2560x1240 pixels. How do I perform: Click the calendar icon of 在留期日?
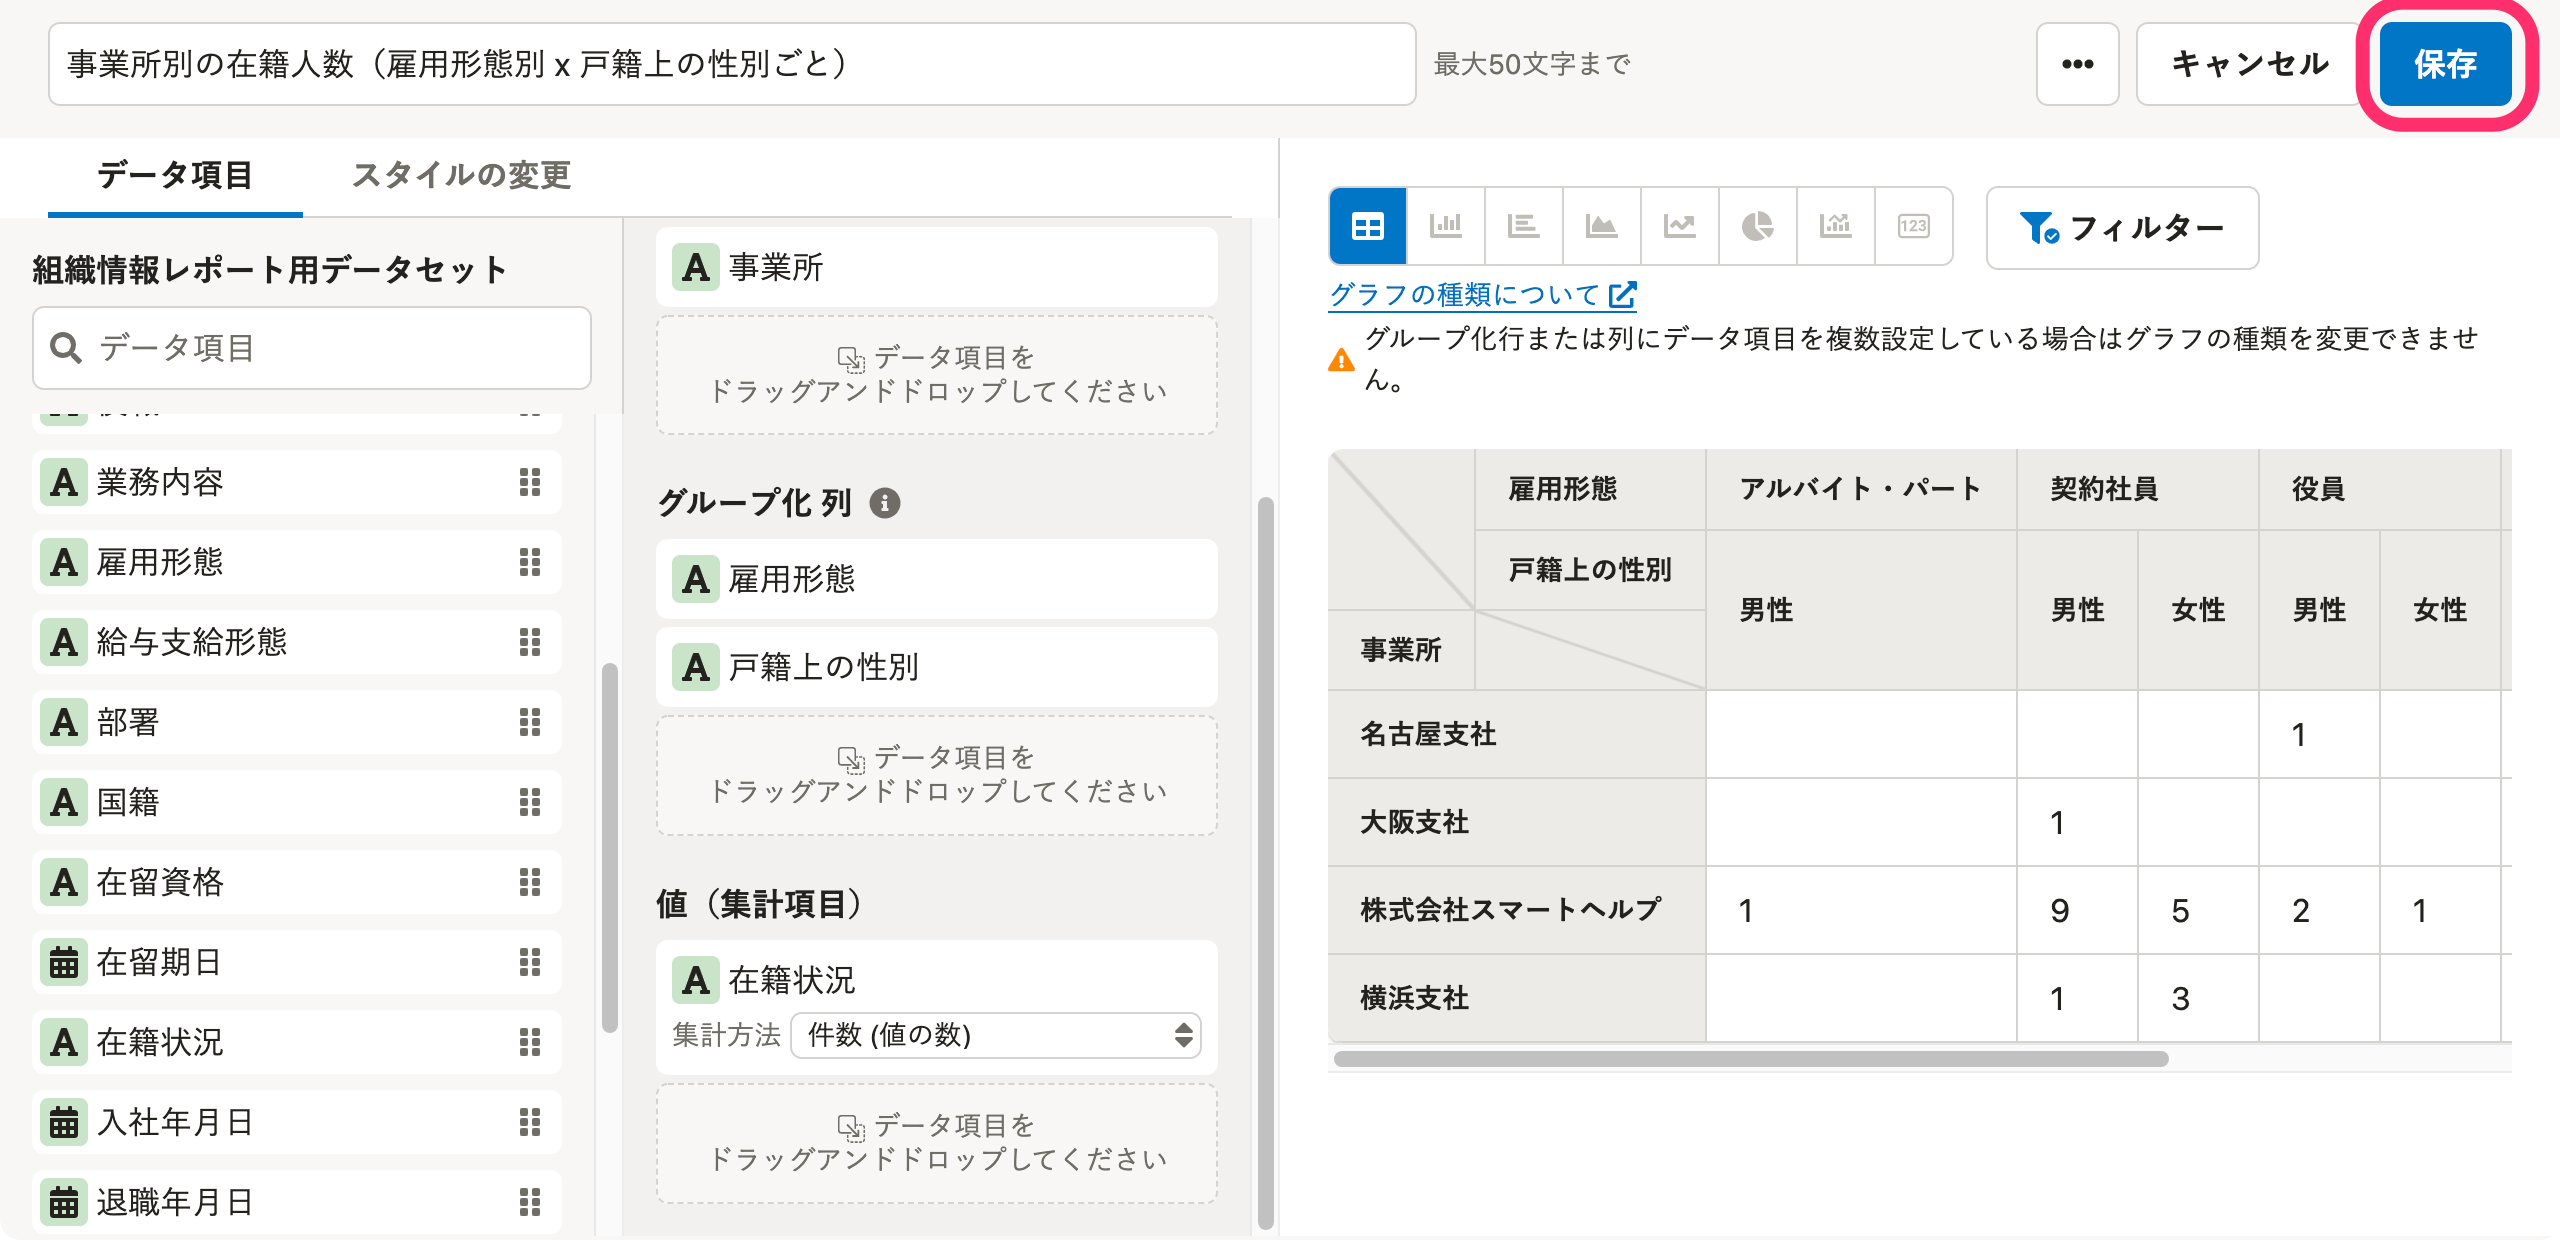[64, 962]
